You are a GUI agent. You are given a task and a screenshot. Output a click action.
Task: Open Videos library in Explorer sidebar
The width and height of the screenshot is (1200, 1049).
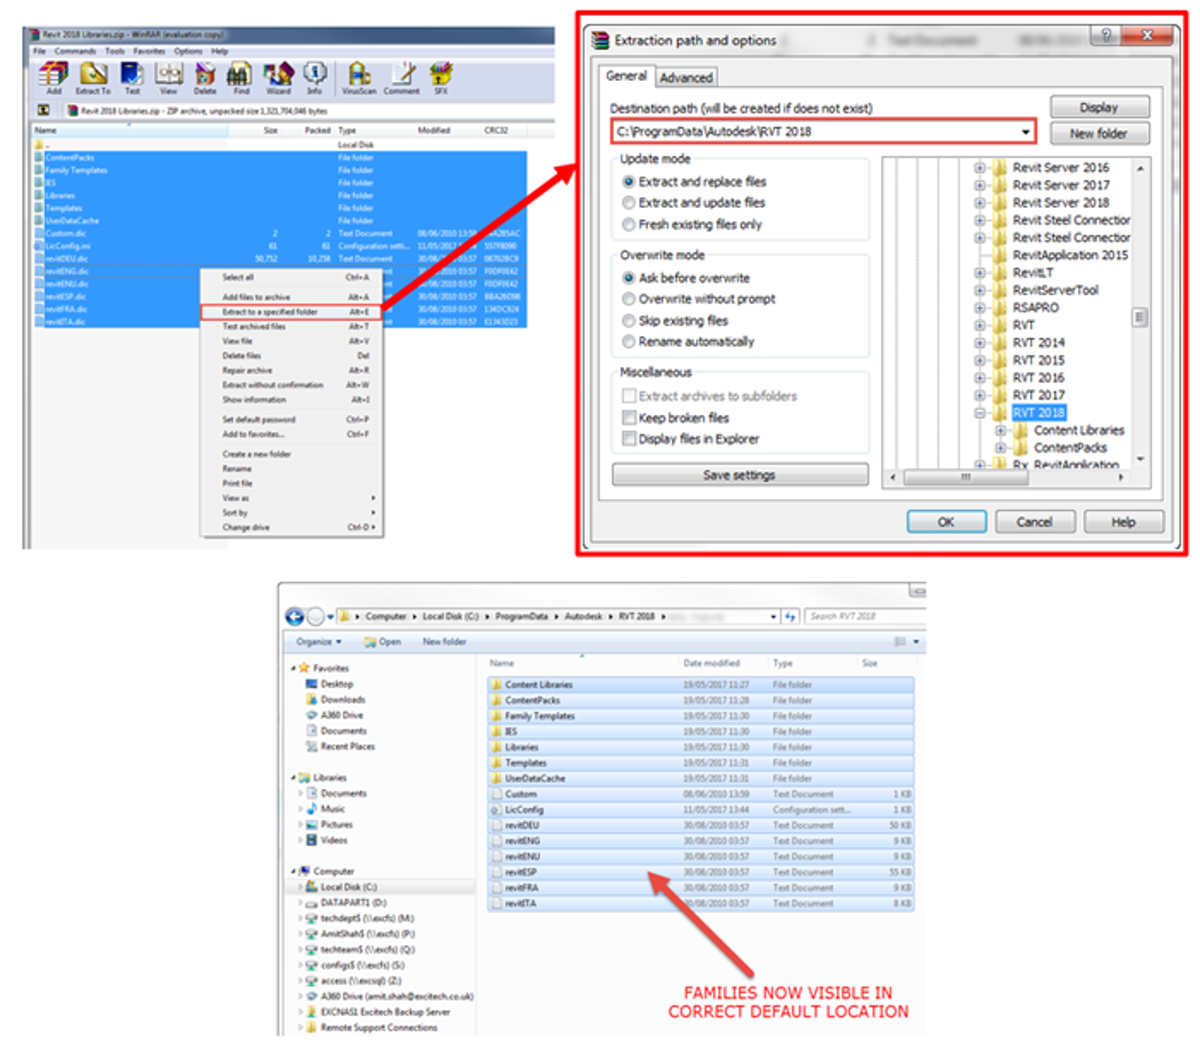coord(333,840)
